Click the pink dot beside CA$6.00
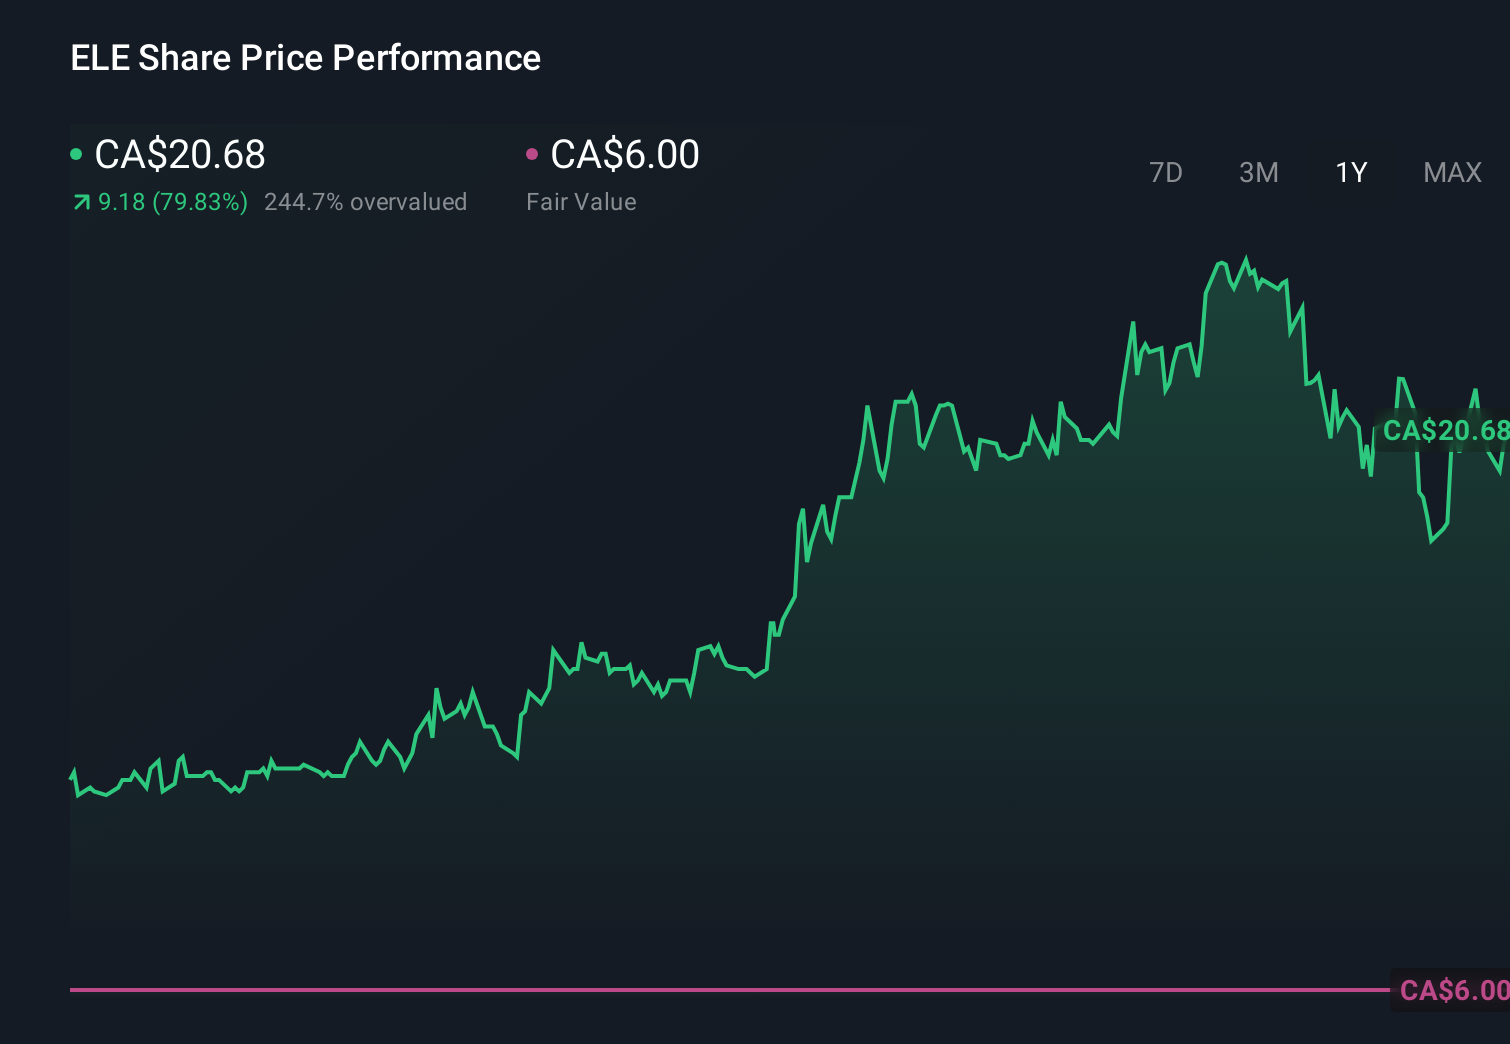The width and height of the screenshot is (1510, 1044). click(x=533, y=153)
